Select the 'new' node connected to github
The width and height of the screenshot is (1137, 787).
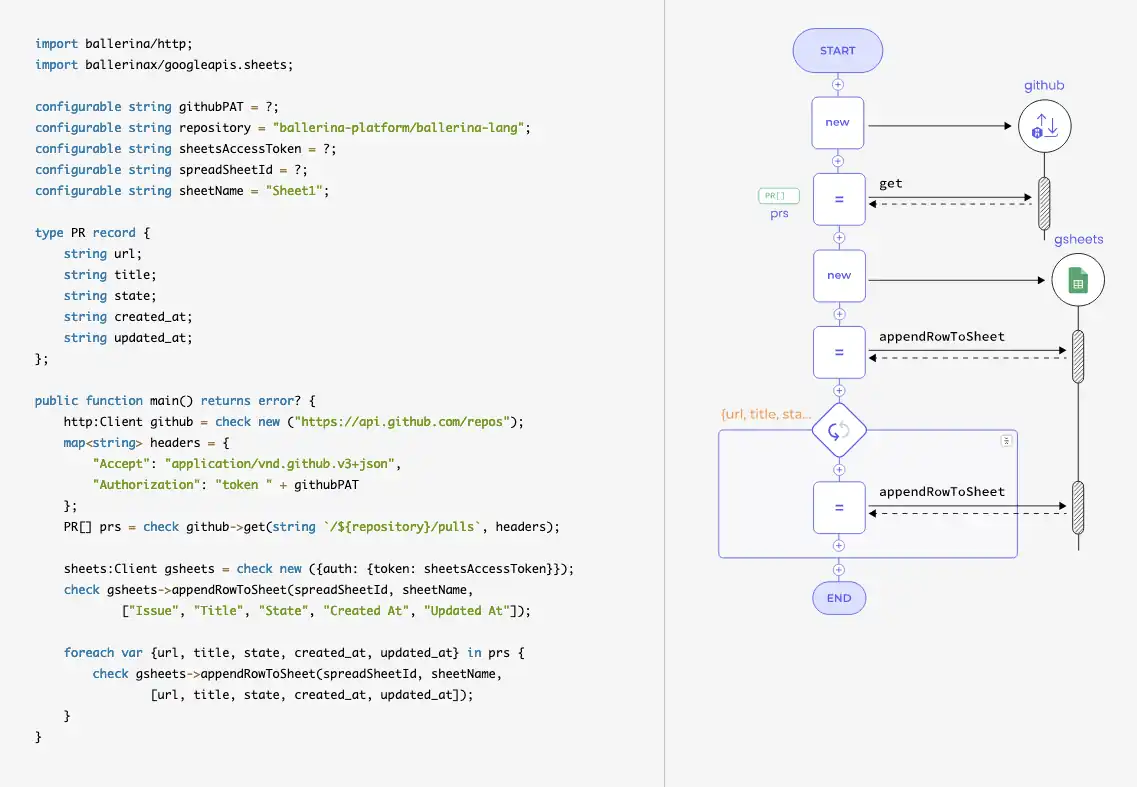tap(838, 123)
